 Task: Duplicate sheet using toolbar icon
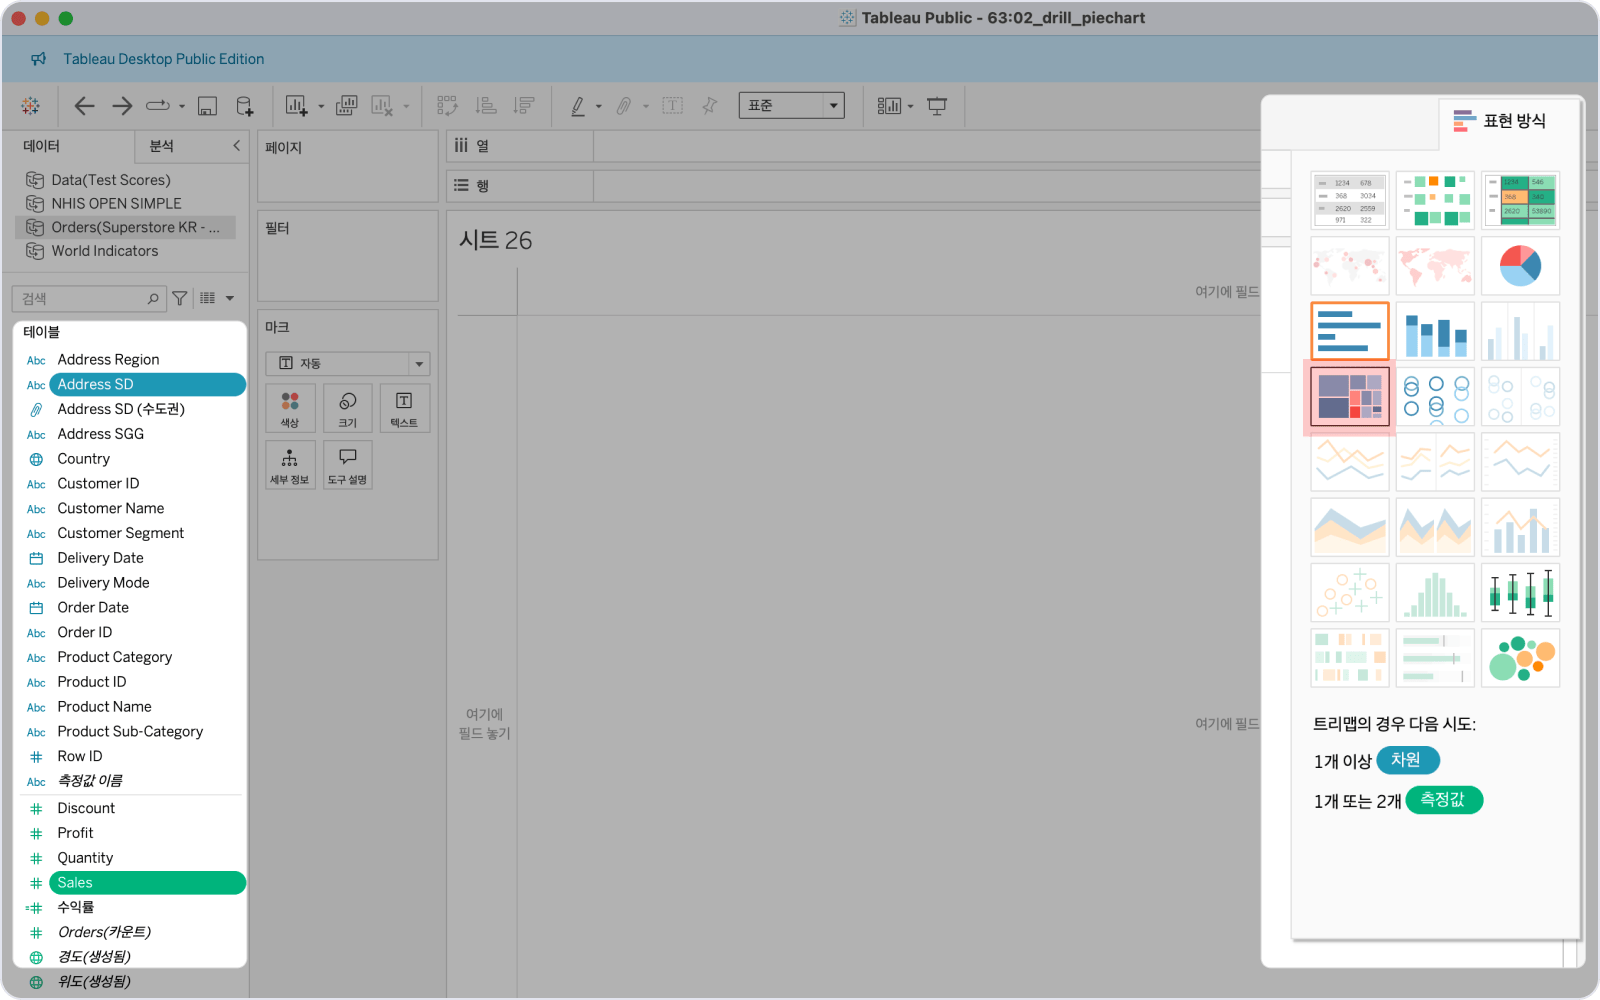coord(346,106)
